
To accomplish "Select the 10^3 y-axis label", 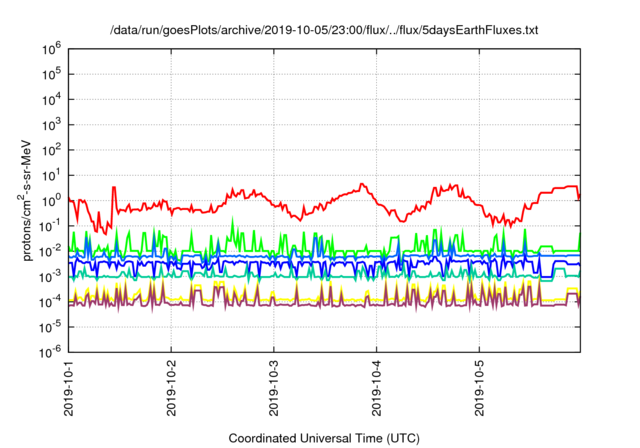I will 51,125.
